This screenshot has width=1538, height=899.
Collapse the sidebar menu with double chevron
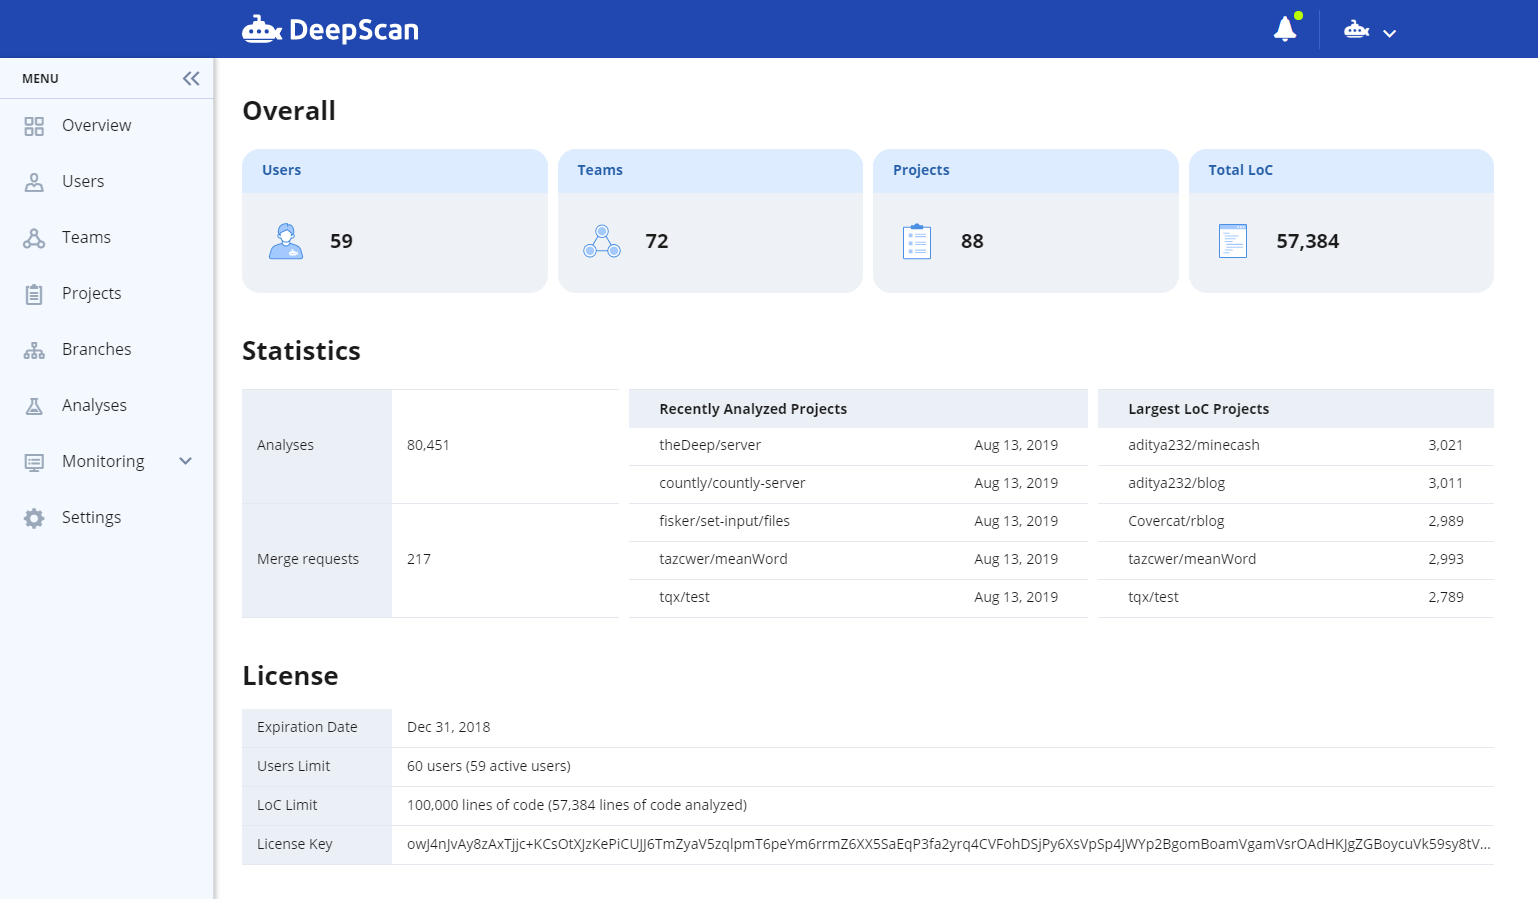[x=191, y=78]
